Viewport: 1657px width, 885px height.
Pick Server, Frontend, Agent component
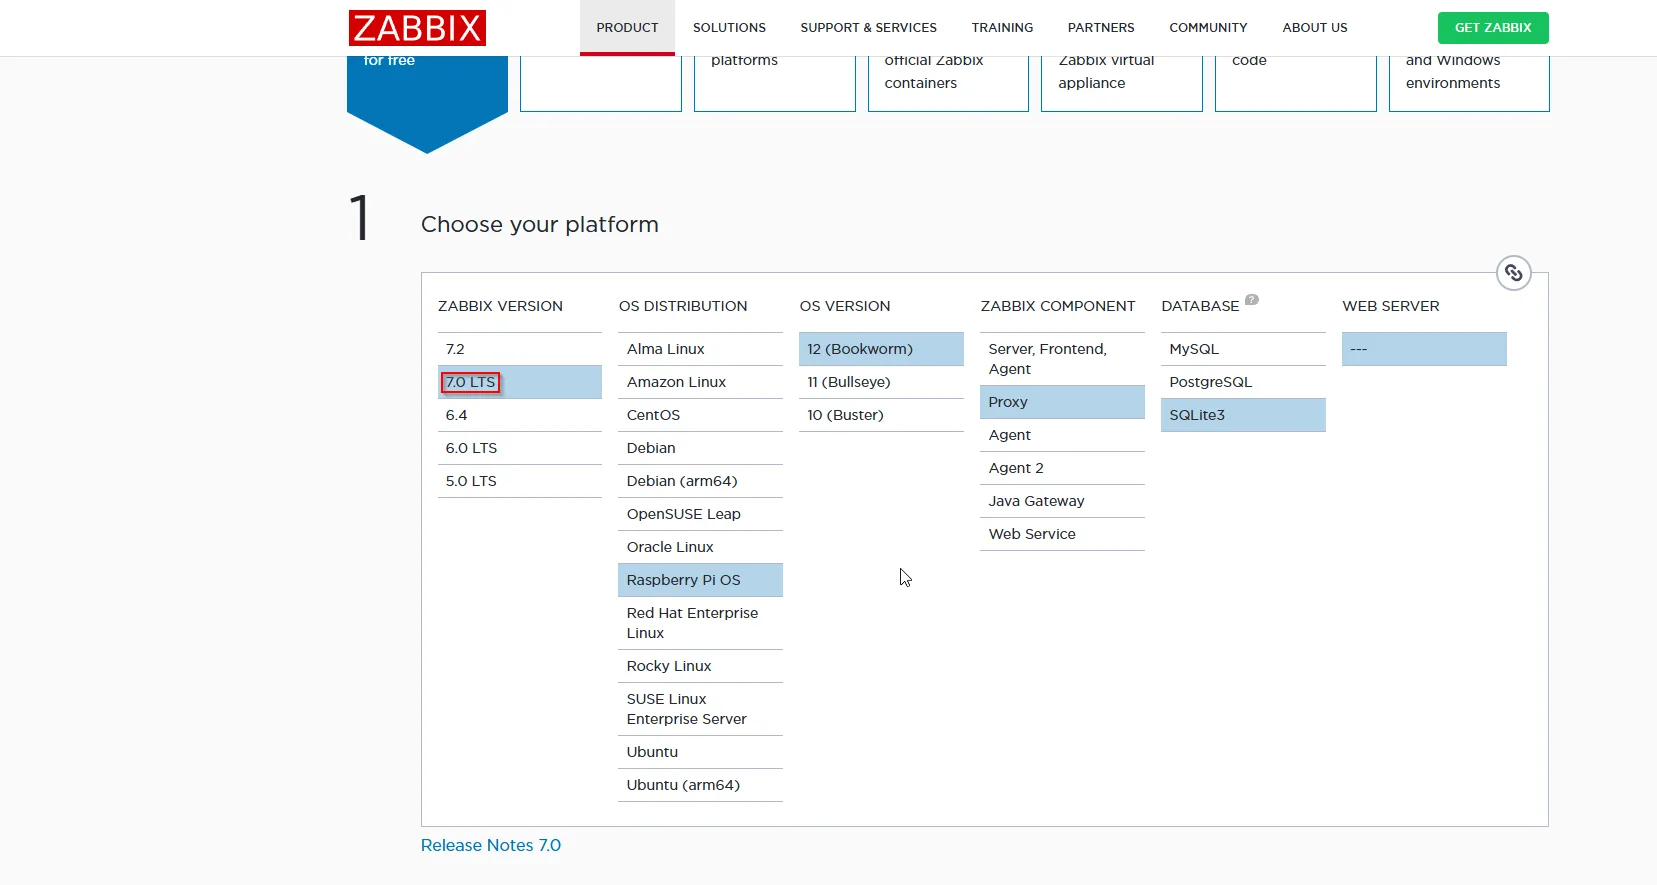coord(1062,359)
